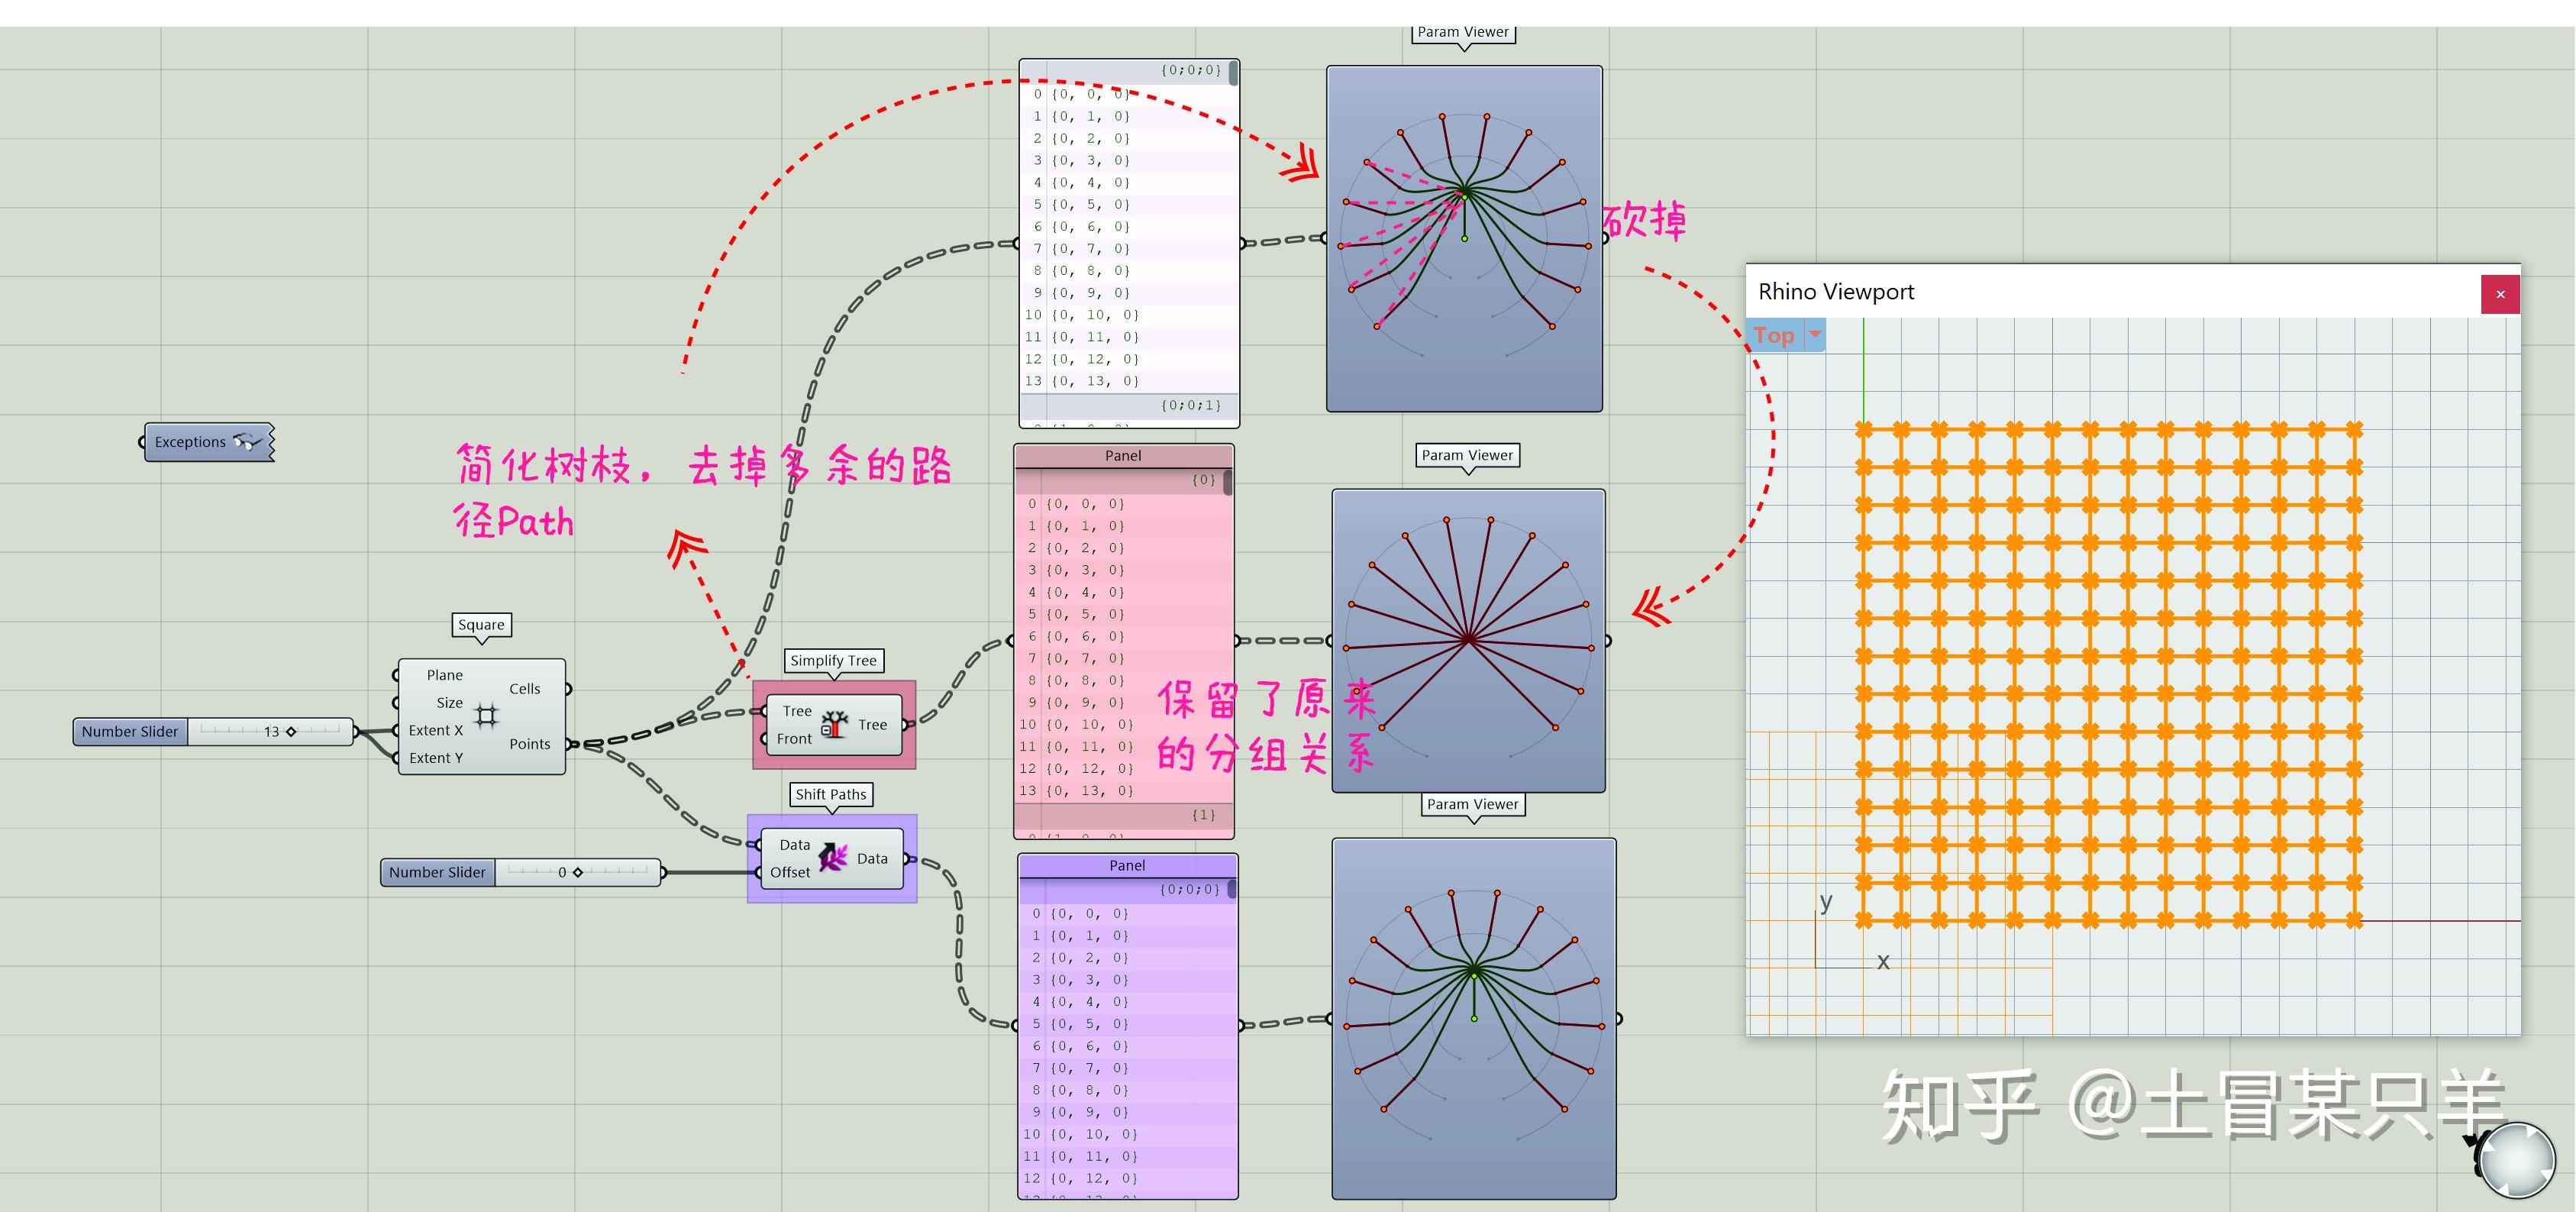Select the Exceptions parameter component
The height and width of the screenshot is (1212, 2576).
[190, 442]
